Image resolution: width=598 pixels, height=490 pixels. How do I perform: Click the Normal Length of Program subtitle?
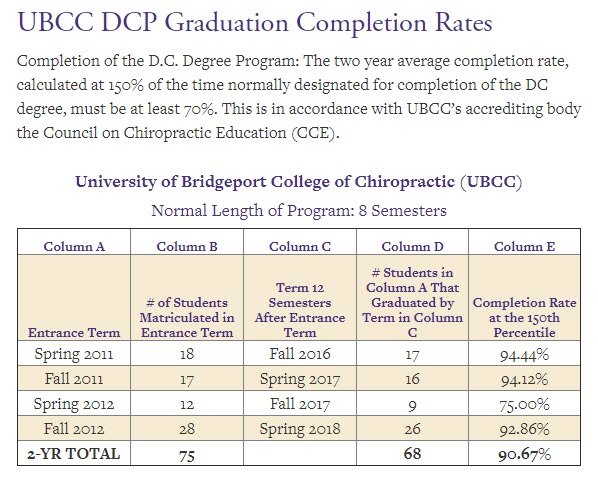pyautogui.click(x=299, y=210)
